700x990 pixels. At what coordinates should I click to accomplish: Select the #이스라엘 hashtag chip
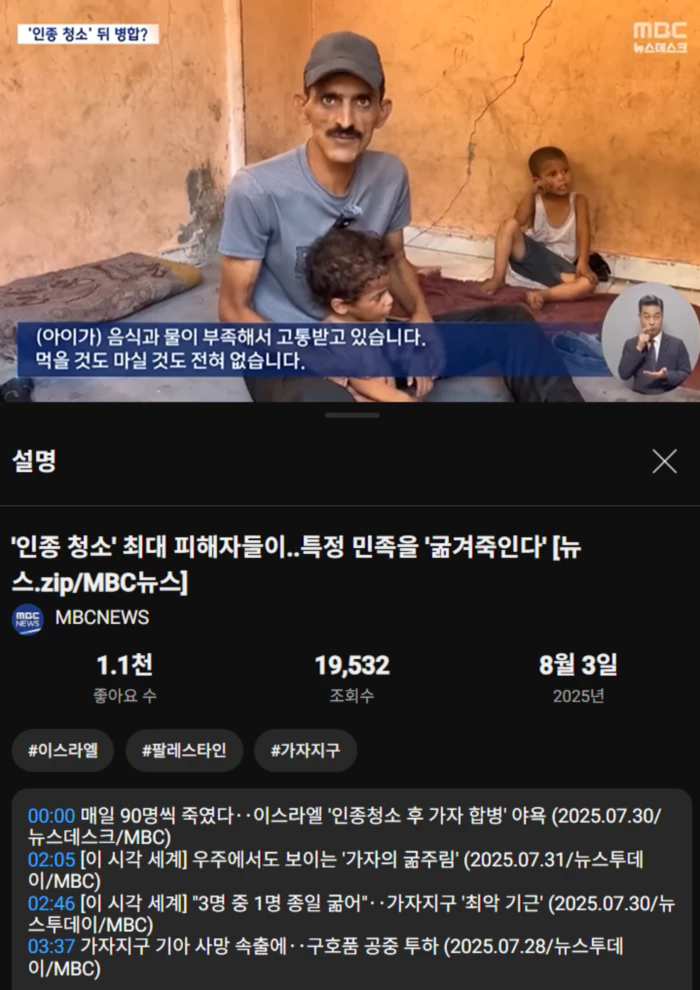62,751
